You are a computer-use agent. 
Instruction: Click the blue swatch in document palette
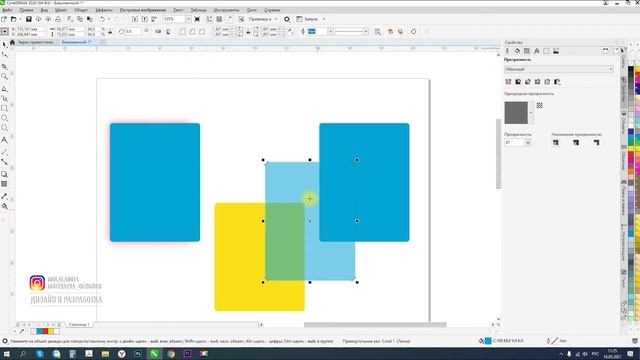[40, 331]
